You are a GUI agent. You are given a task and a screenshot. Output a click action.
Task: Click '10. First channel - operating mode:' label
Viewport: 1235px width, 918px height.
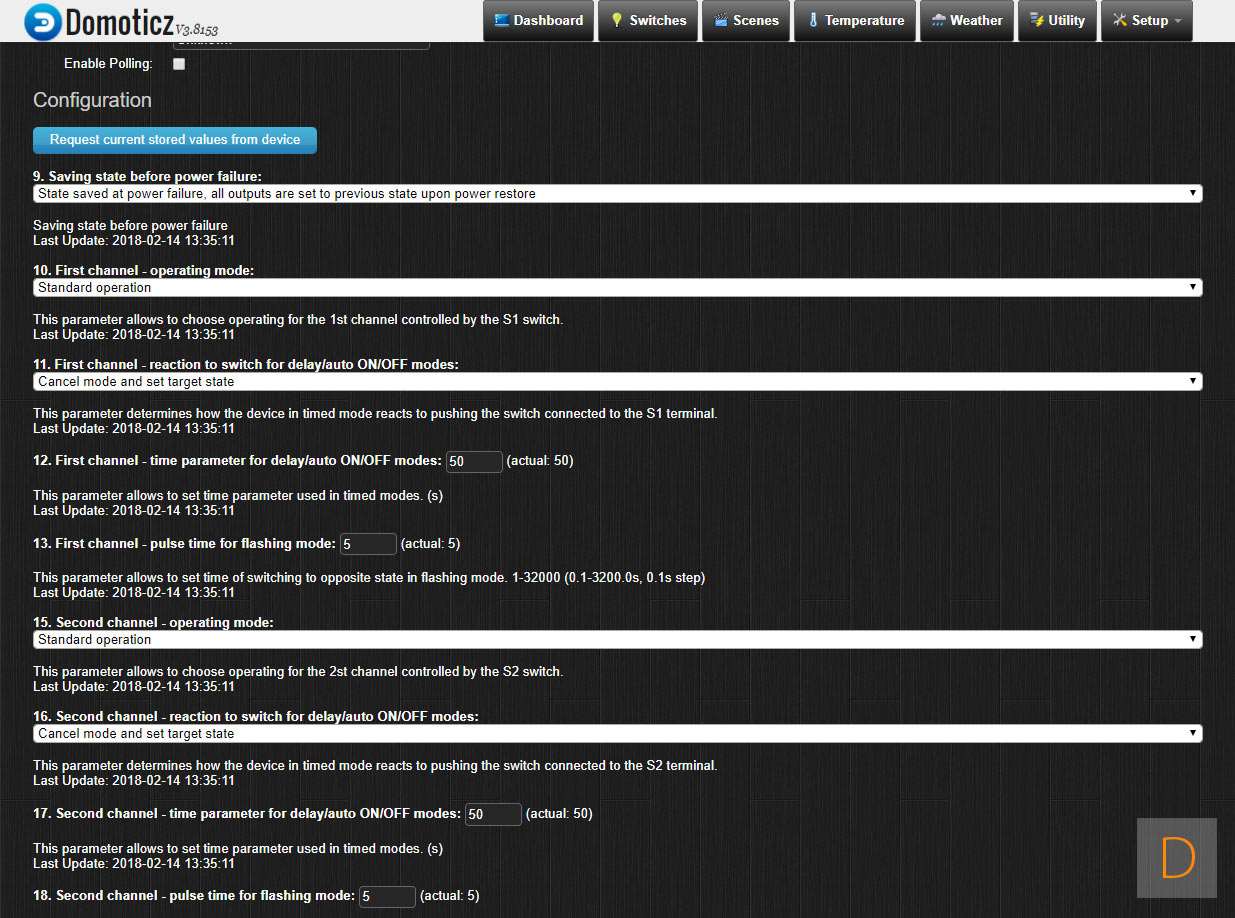[x=144, y=271]
